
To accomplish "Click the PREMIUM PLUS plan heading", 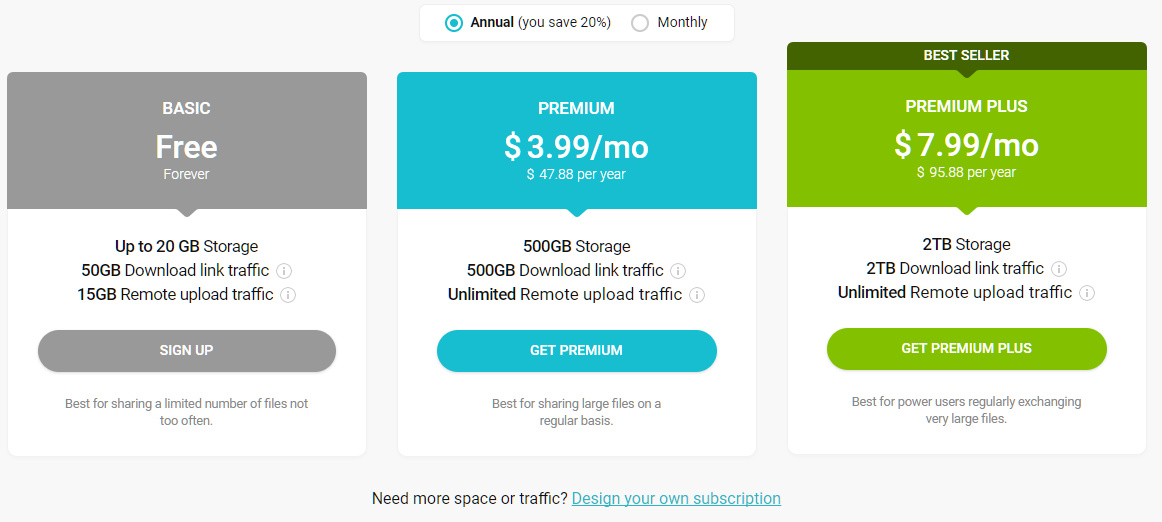I will [x=966, y=106].
